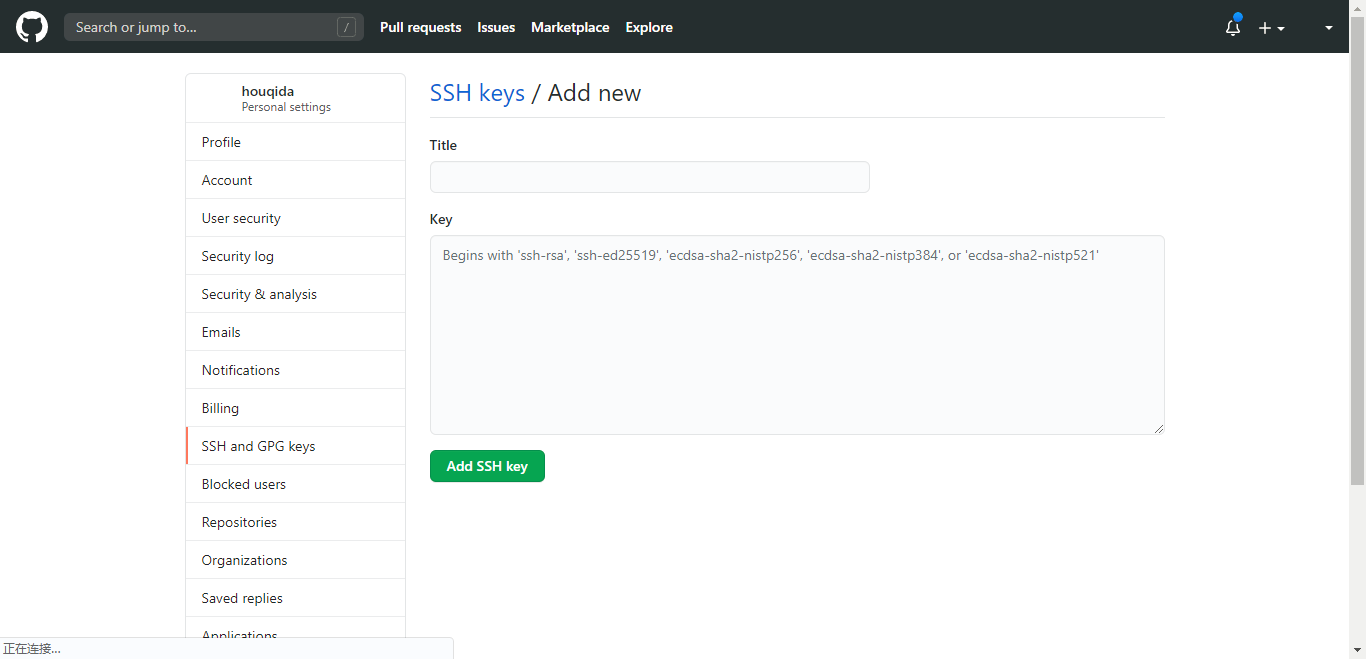
Task: Click the Title input field
Action: pyautogui.click(x=649, y=177)
